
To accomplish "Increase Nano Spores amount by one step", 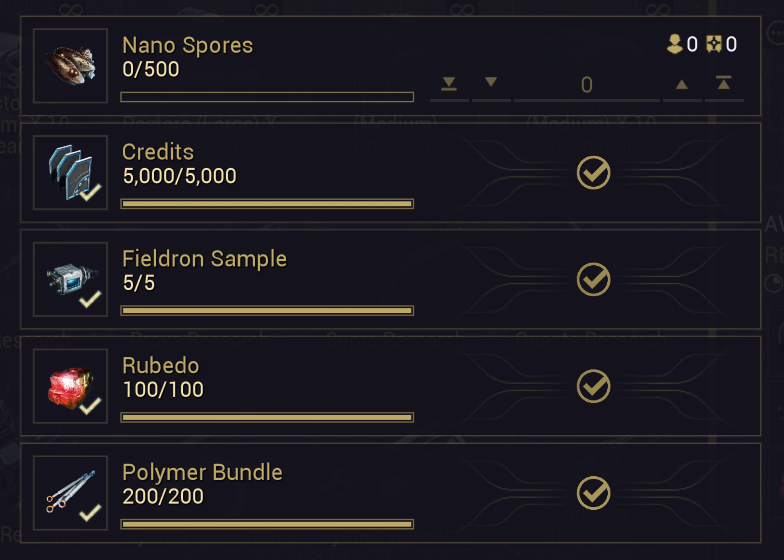I will pyautogui.click(x=682, y=84).
